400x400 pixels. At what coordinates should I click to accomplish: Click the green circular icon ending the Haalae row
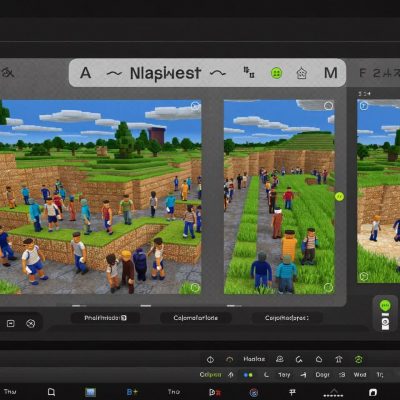pyautogui.click(x=359, y=359)
